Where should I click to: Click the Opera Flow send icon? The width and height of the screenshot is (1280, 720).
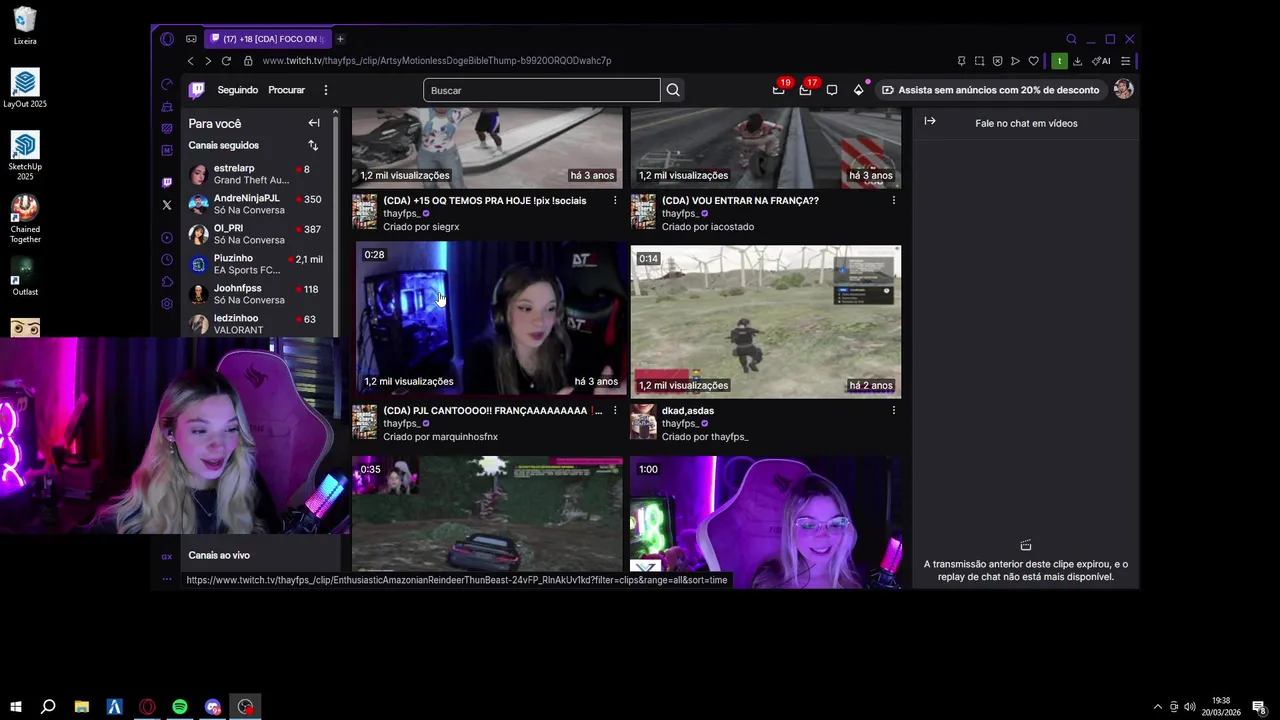(x=1015, y=61)
